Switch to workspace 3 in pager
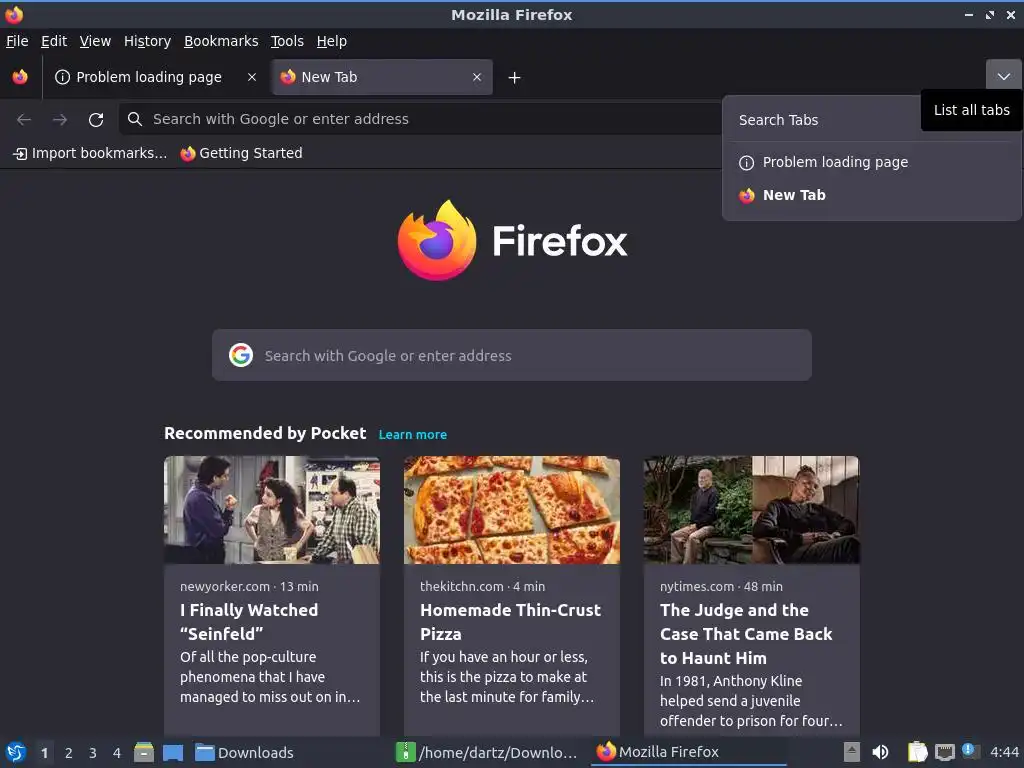 click(x=93, y=753)
